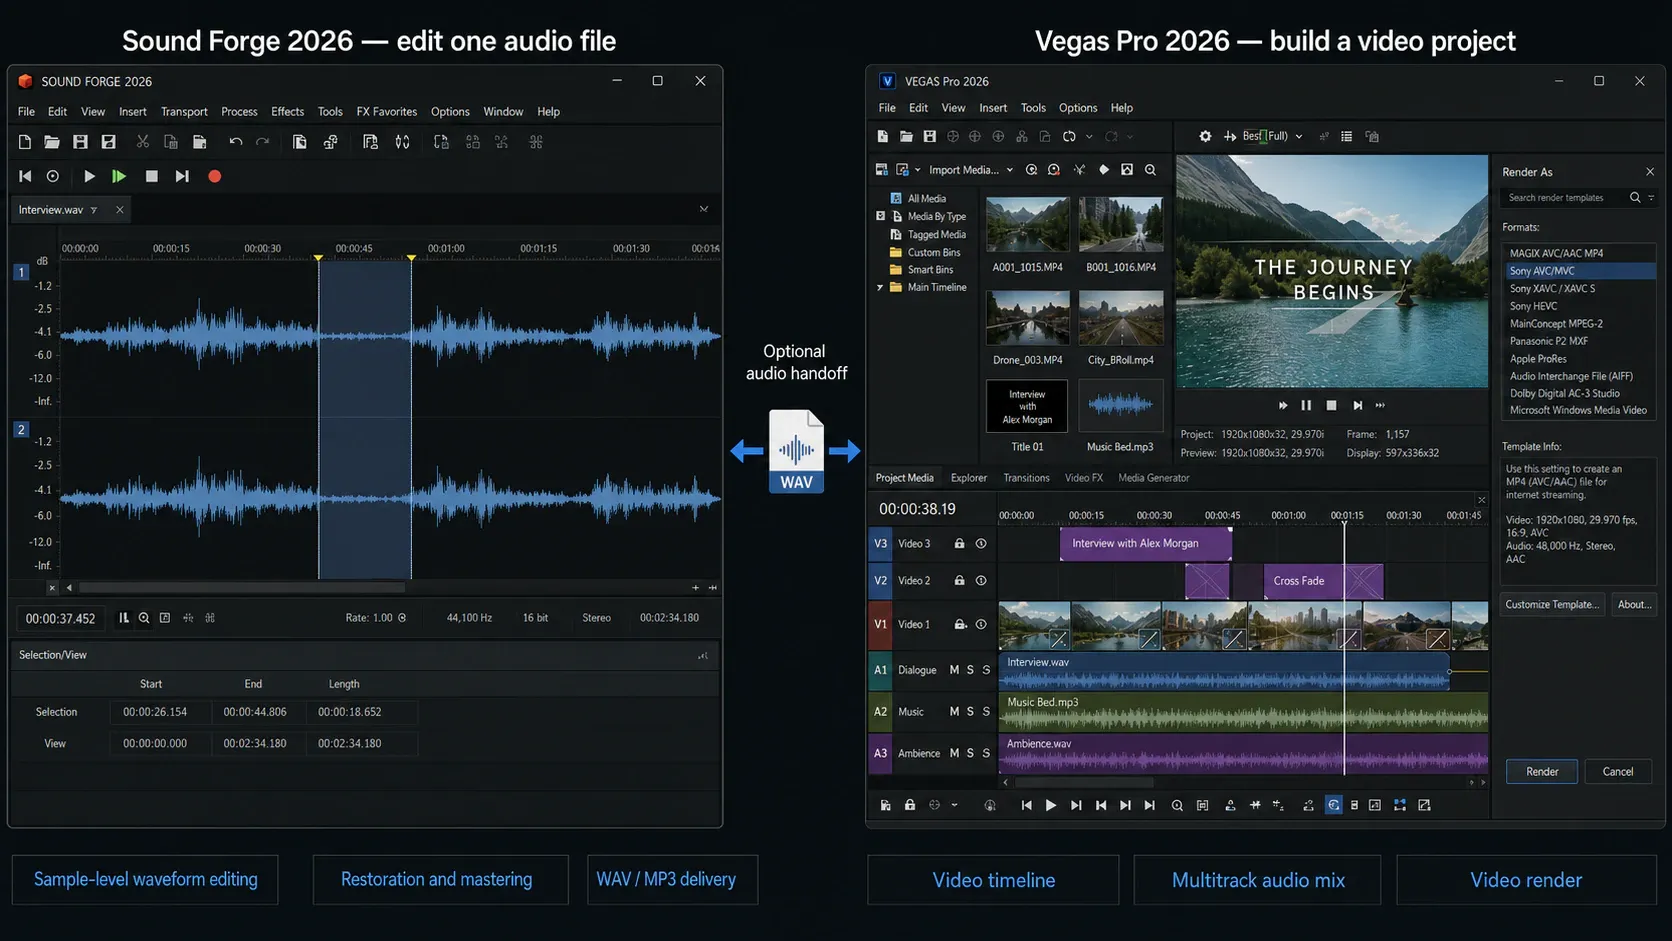
Task: Switch to the Video FX tab
Action: [x=1084, y=478]
